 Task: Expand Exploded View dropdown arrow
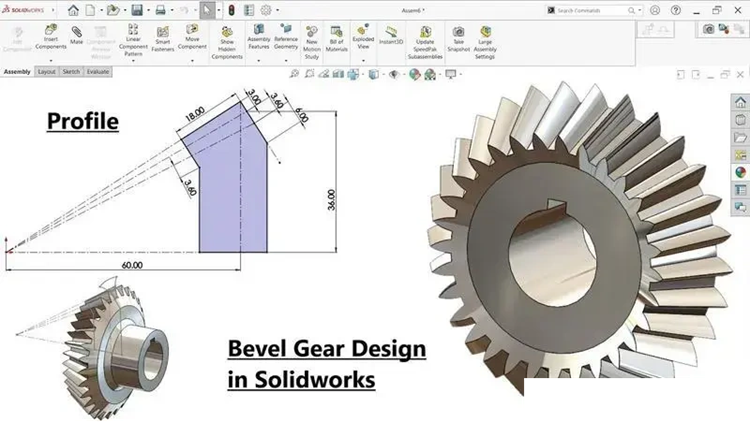[x=363, y=61]
